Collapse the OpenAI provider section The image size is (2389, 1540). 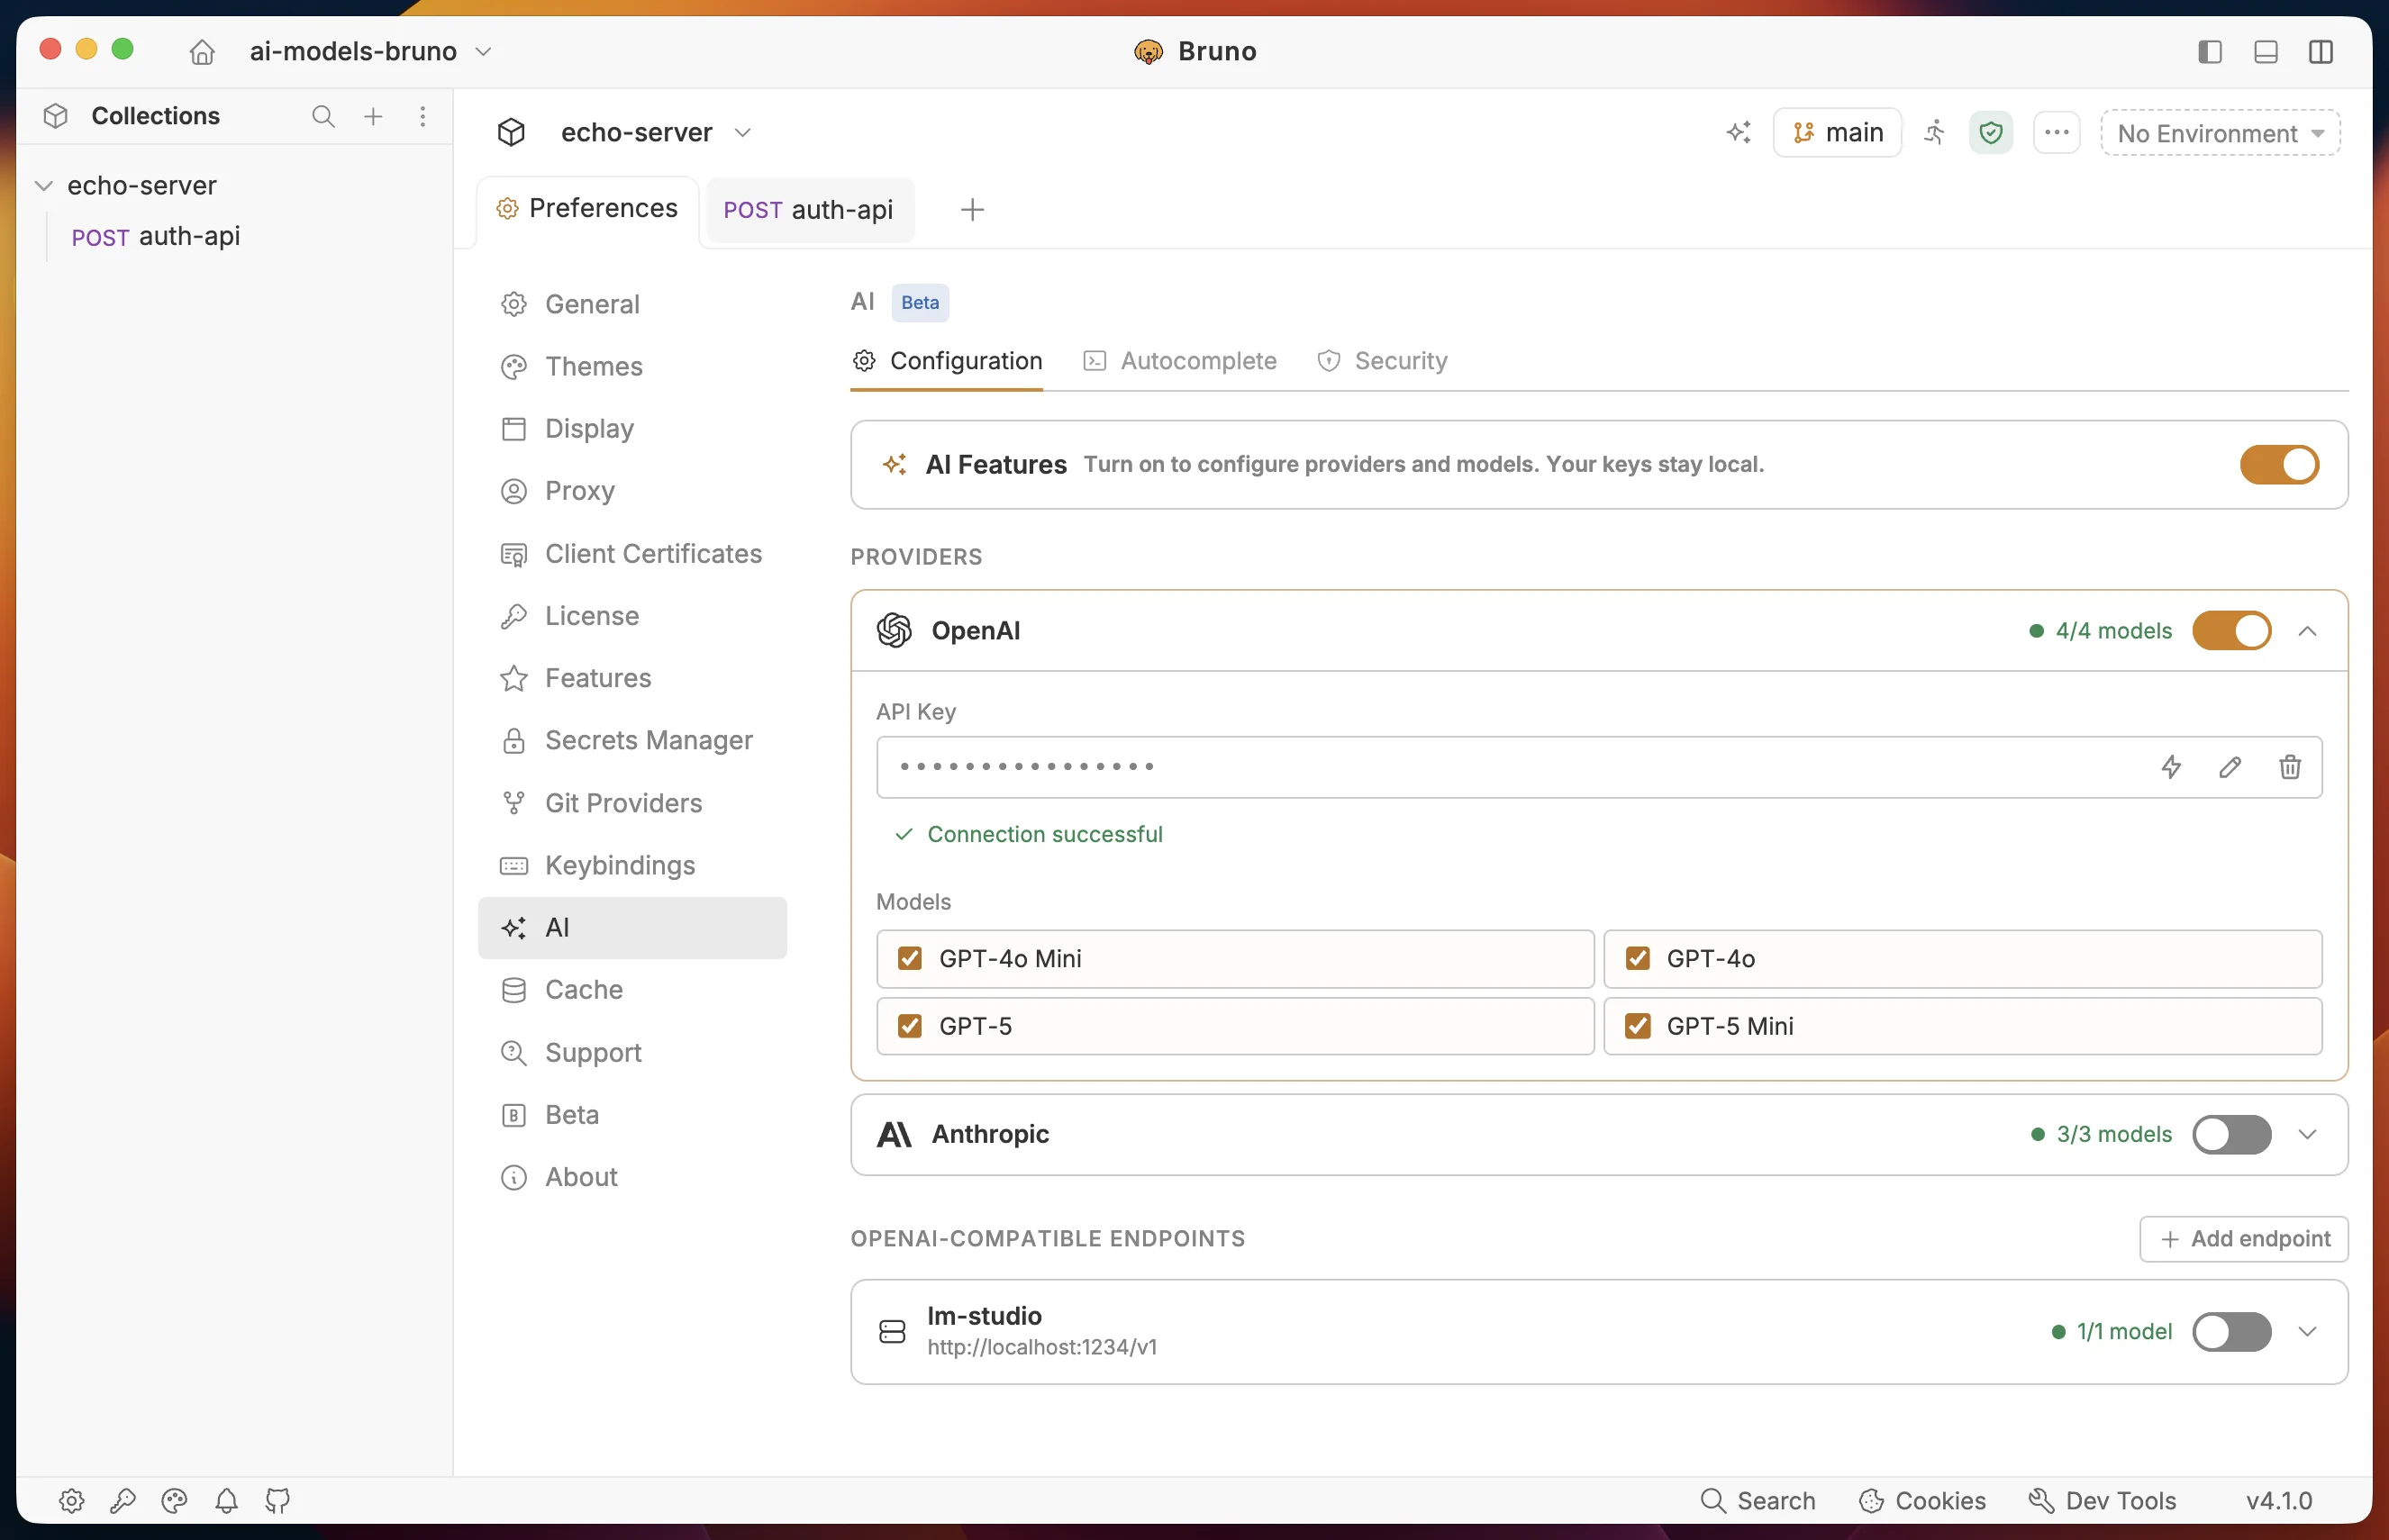pyautogui.click(x=2307, y=631)
